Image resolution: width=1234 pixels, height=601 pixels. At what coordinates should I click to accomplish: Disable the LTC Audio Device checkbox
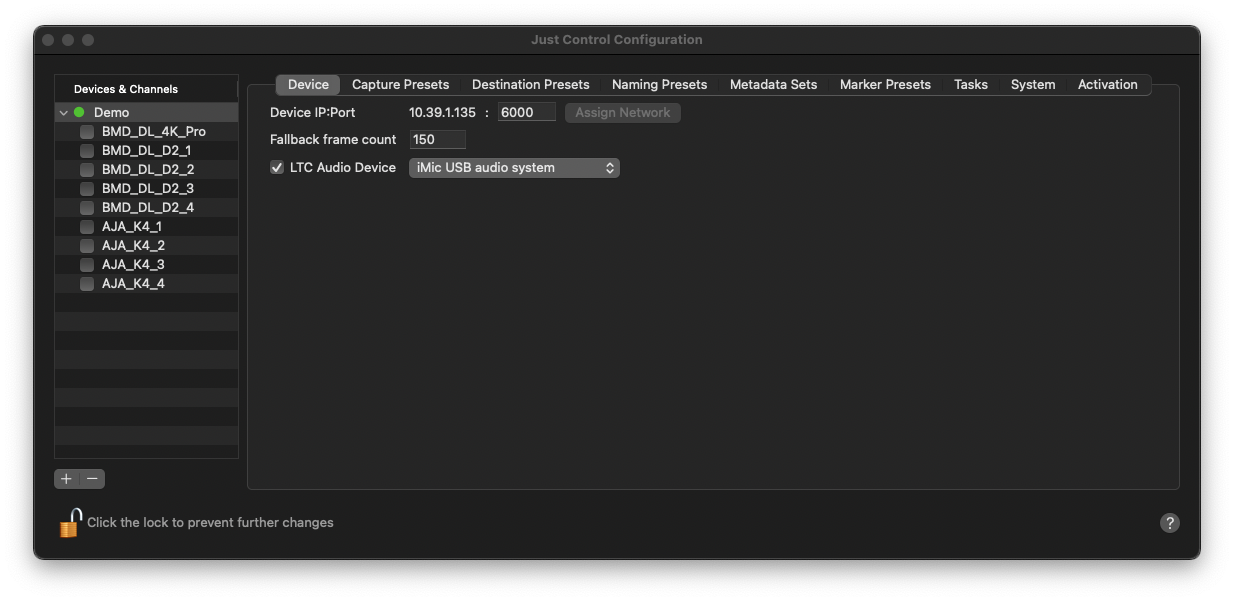point(277,168)
